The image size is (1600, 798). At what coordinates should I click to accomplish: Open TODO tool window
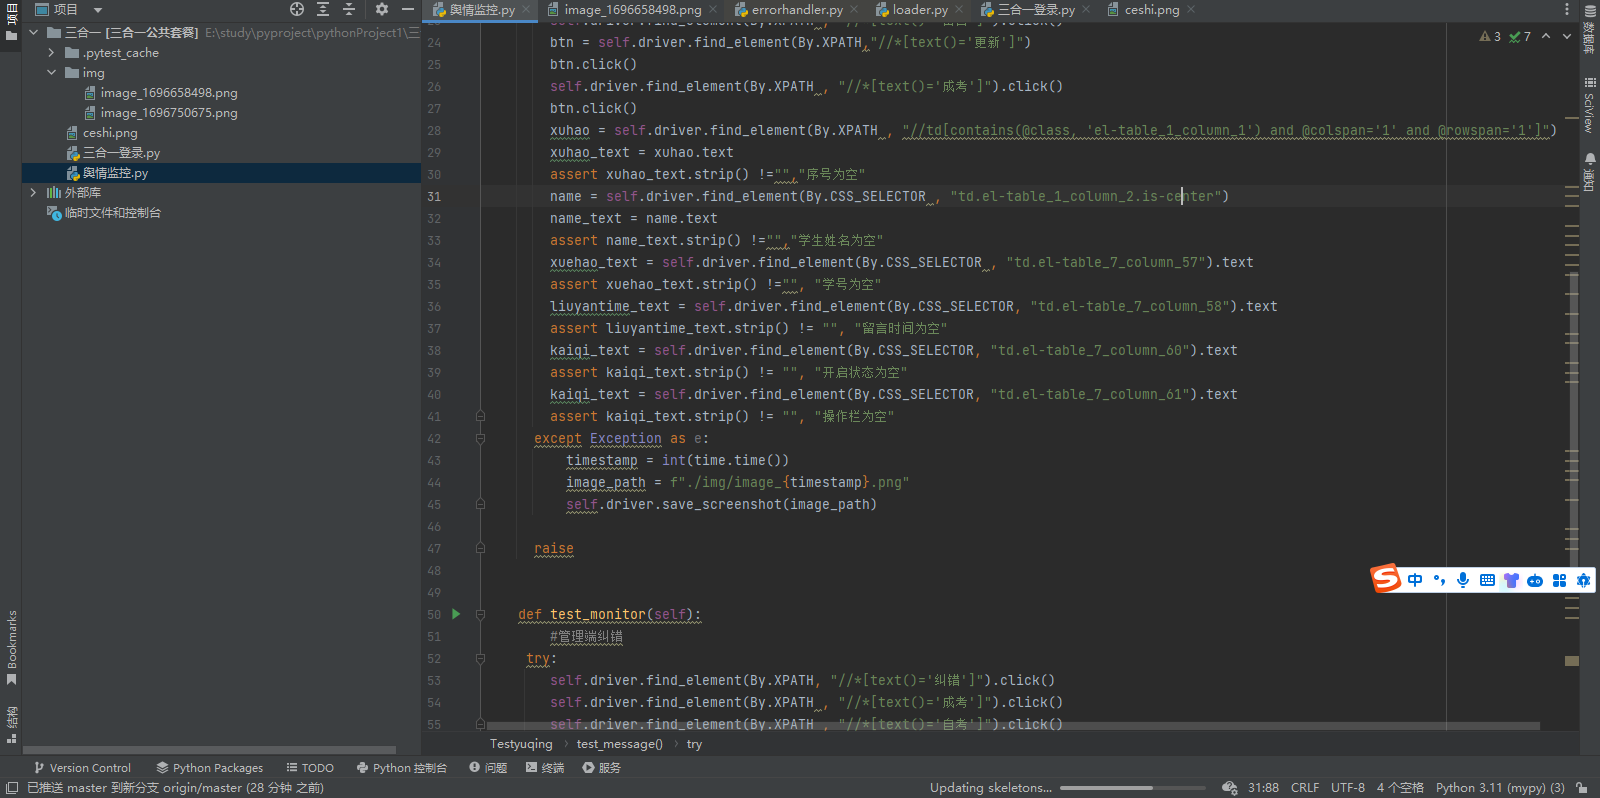pyautogui.click(x=310, y=768)
